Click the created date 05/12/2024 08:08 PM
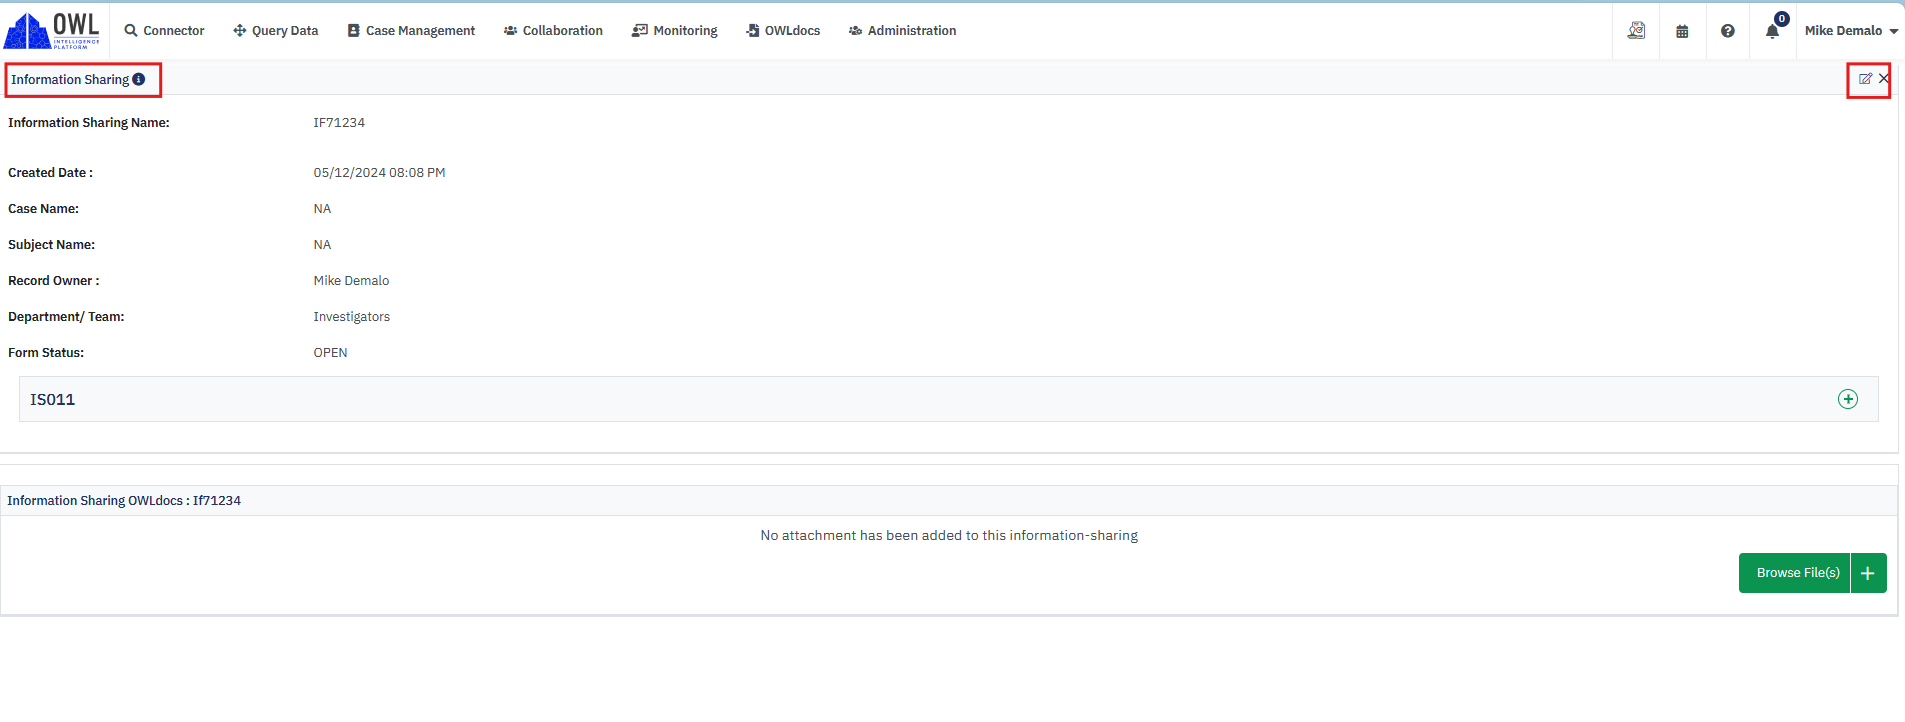Screen dimensions: 1905x722 (379, 173)
